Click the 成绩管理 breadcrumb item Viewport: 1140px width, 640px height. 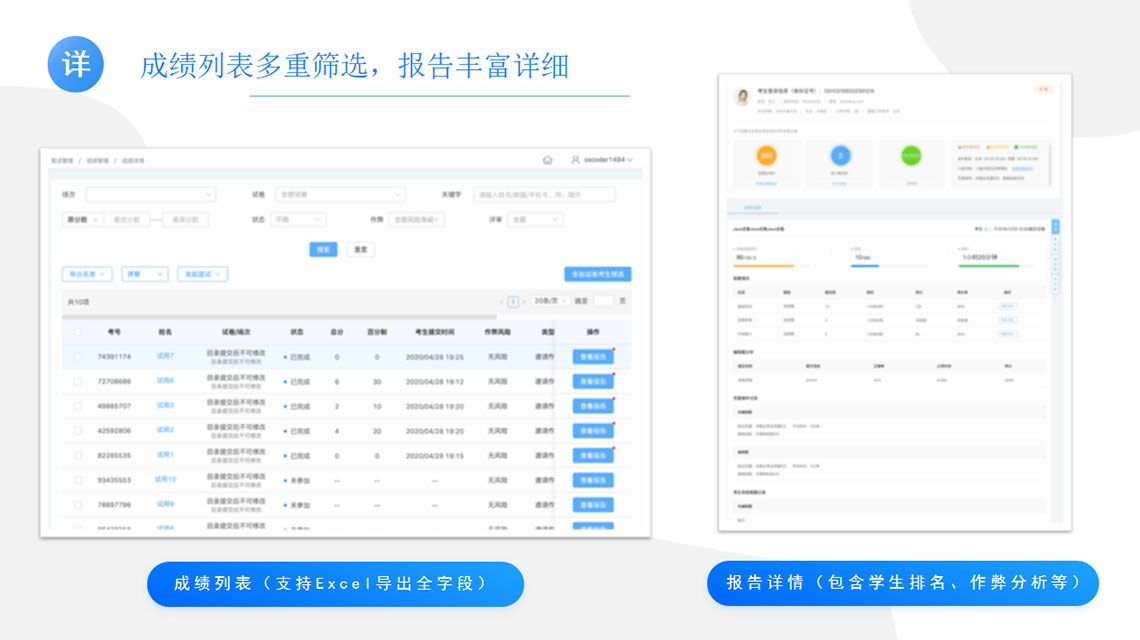tap(96, 160)
